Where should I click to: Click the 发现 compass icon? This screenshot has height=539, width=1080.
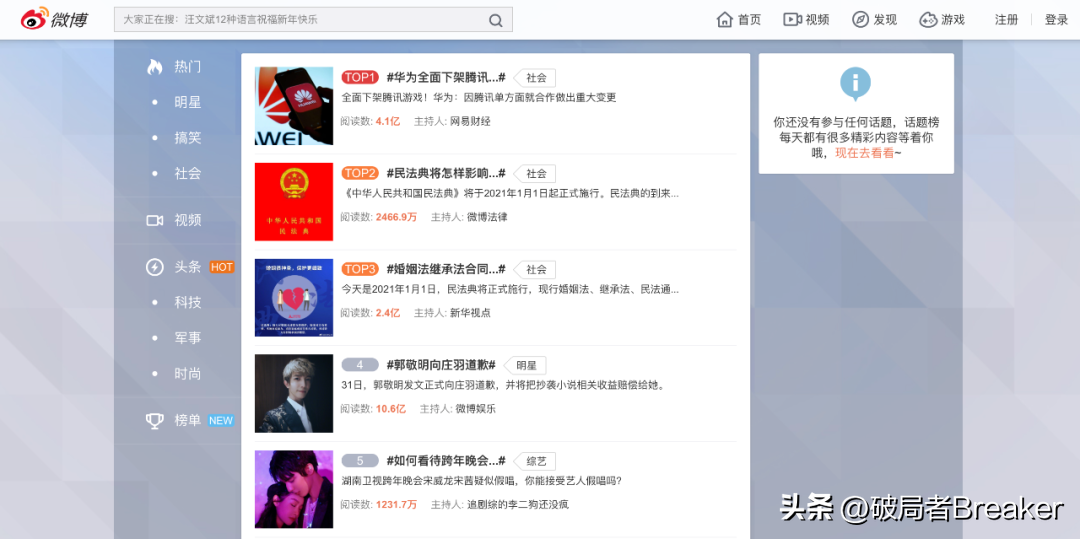click(x=860, y=19)
